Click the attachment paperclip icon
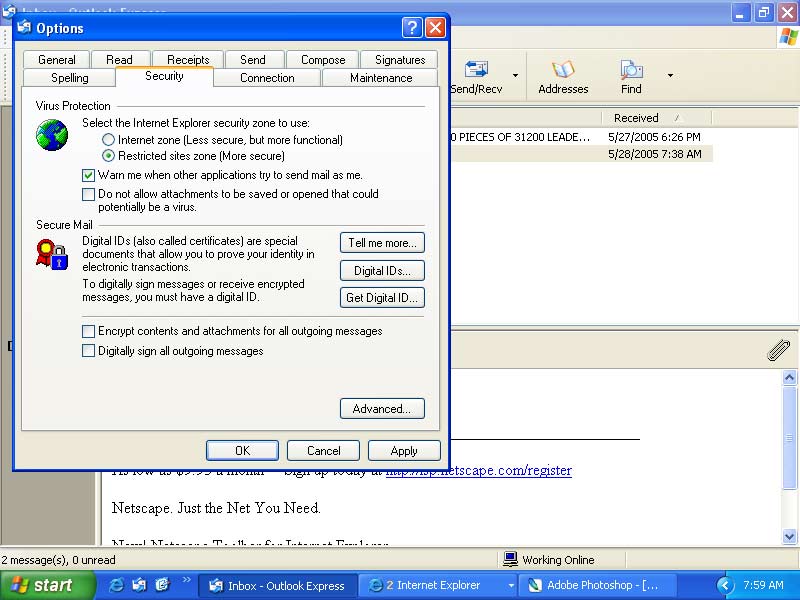The width and height of the screenshot is (800, 600). [x=779, y=350]
